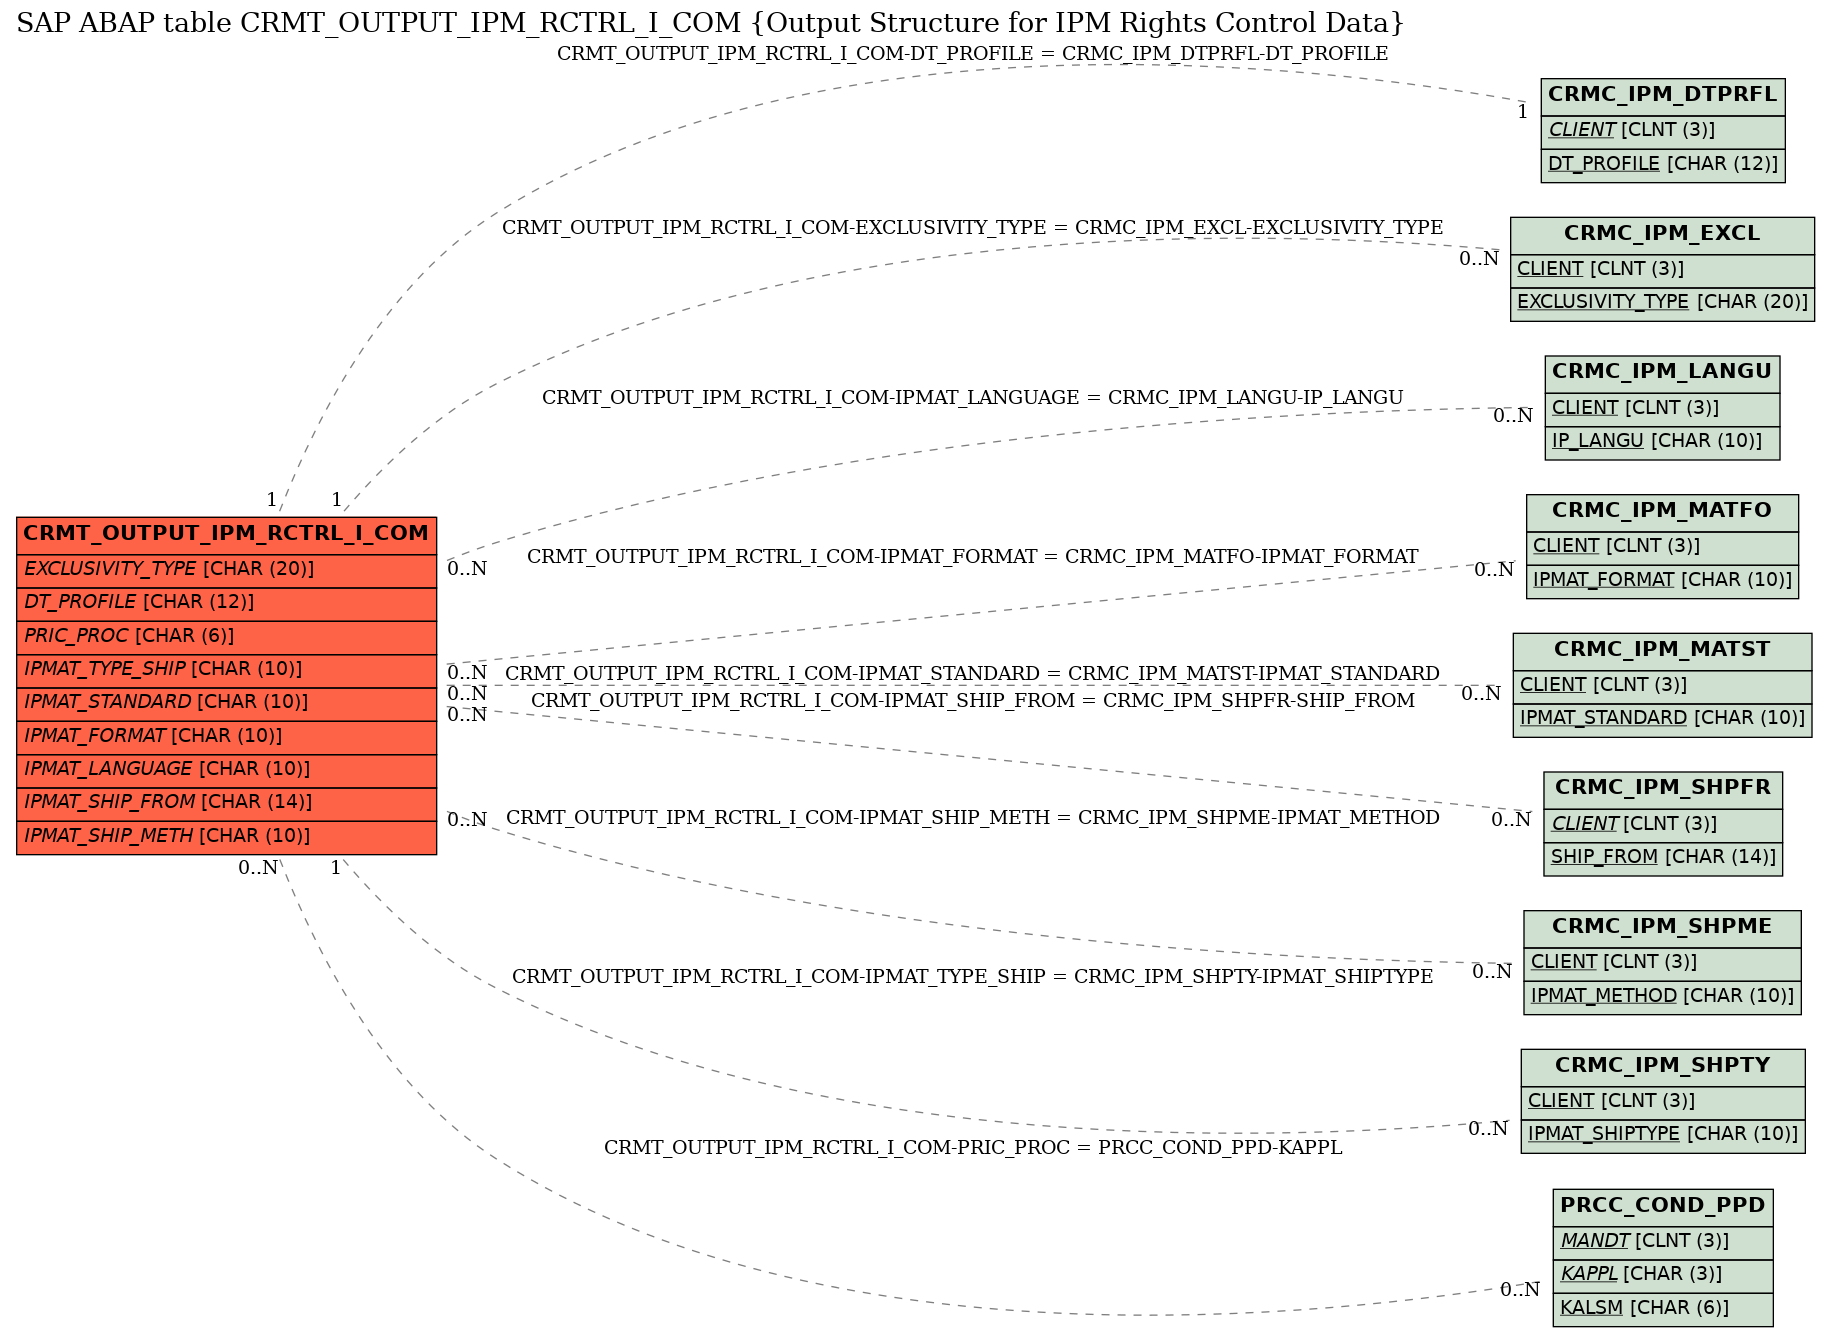Click the SAP ABAP table title text
Screen dimensions: 1831x1337
[x=710, y=23]
